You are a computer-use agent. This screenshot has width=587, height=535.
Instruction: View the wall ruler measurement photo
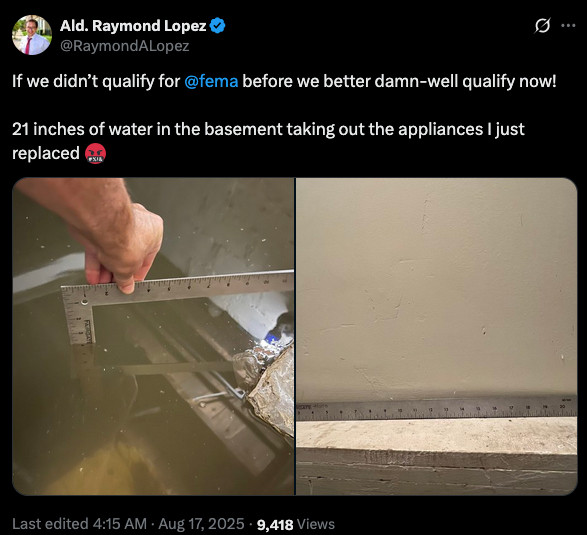click(x=437, y=336)
